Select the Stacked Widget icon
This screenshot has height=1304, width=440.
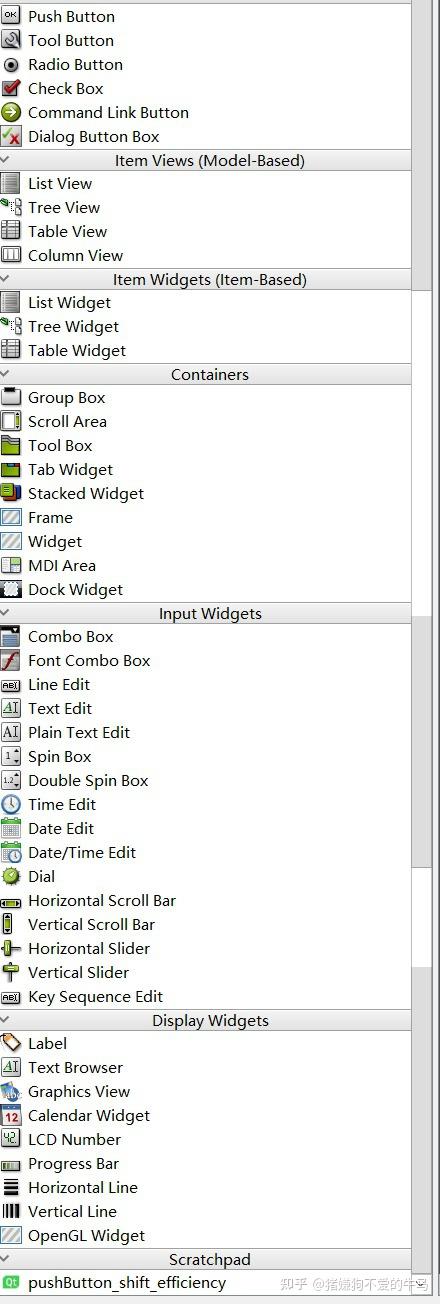point(11,493)
